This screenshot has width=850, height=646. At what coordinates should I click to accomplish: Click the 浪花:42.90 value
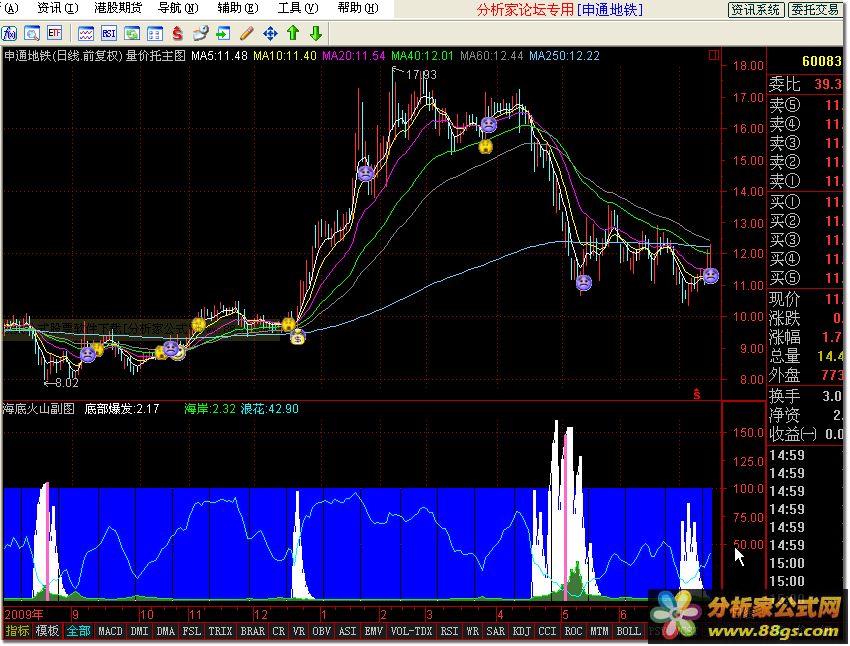coord(269,409)
